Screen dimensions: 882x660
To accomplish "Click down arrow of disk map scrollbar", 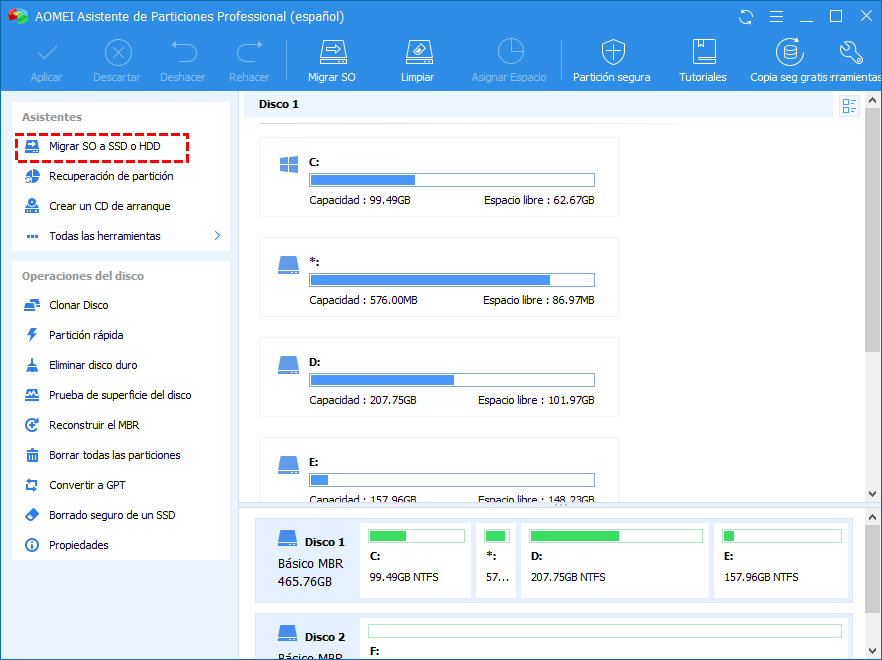I will 872,652.
